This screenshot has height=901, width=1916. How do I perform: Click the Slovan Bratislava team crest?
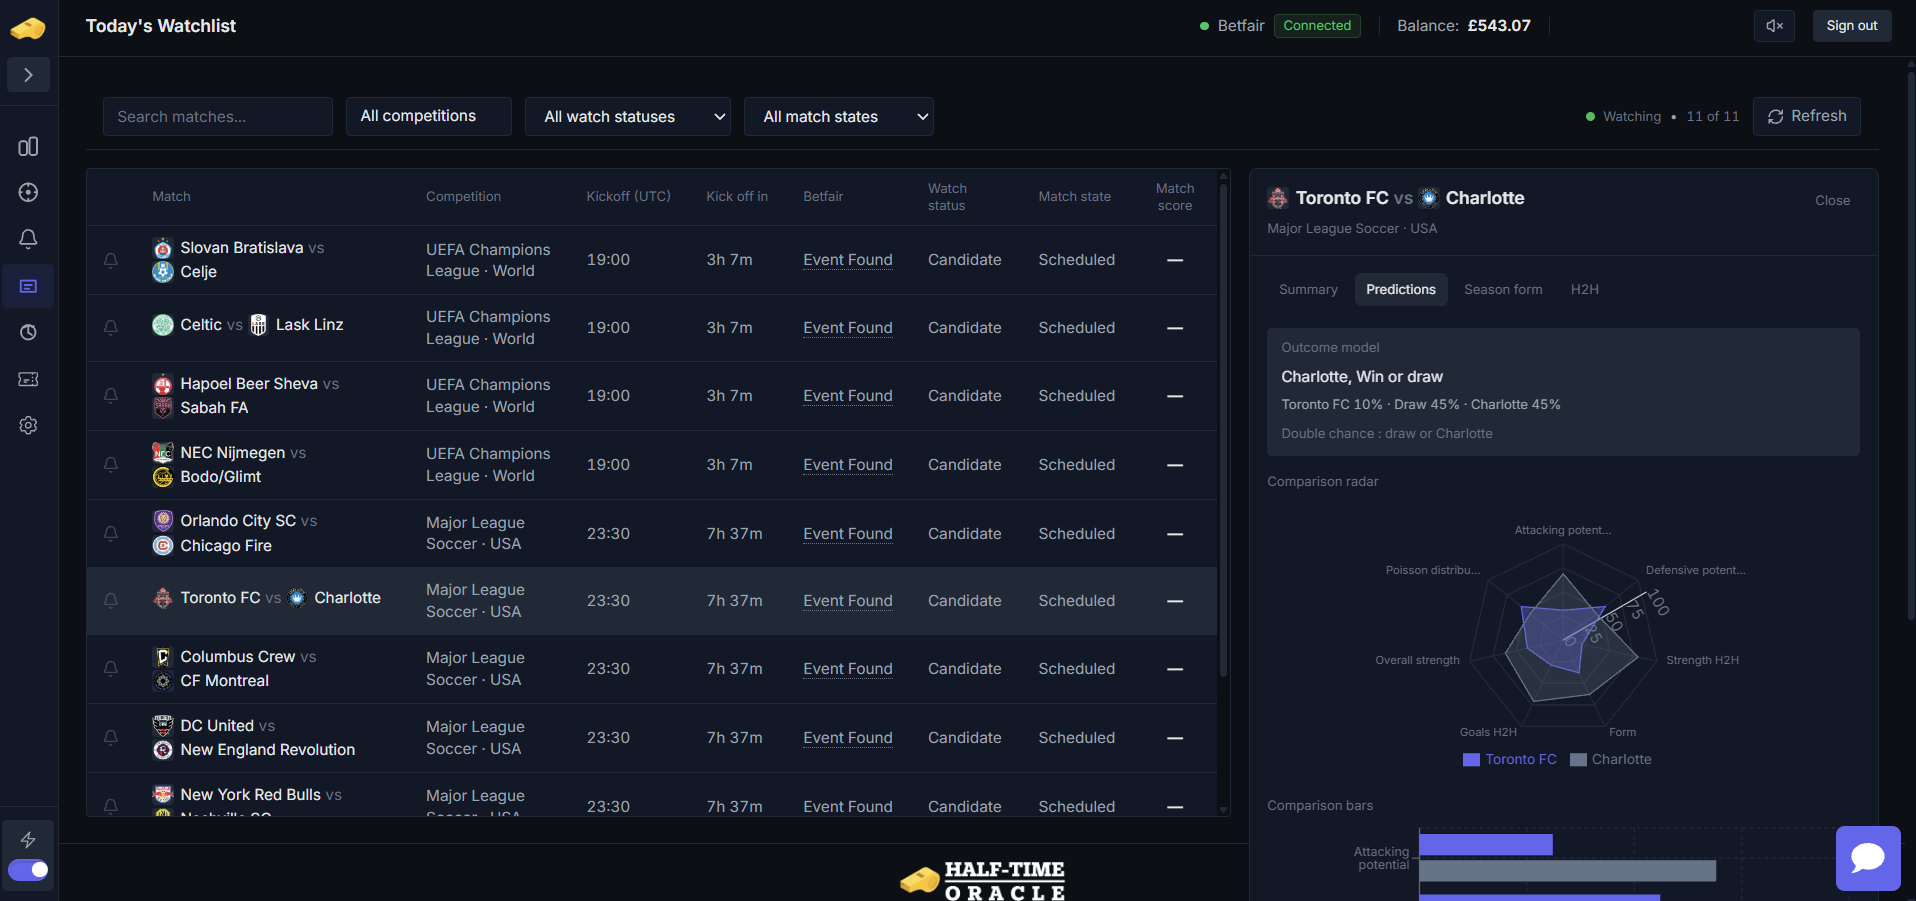(163, 248)
